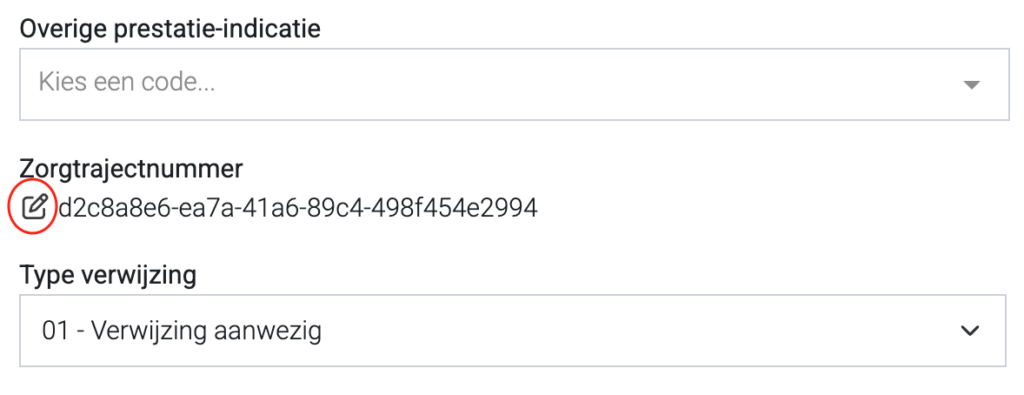
Task: Click the gray triangle in the code selector
Action: coord(972,85)
